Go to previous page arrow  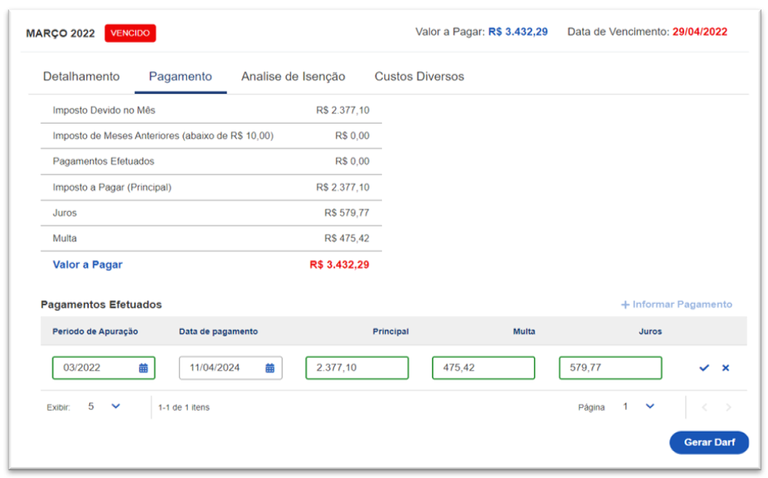coord(704,407)
